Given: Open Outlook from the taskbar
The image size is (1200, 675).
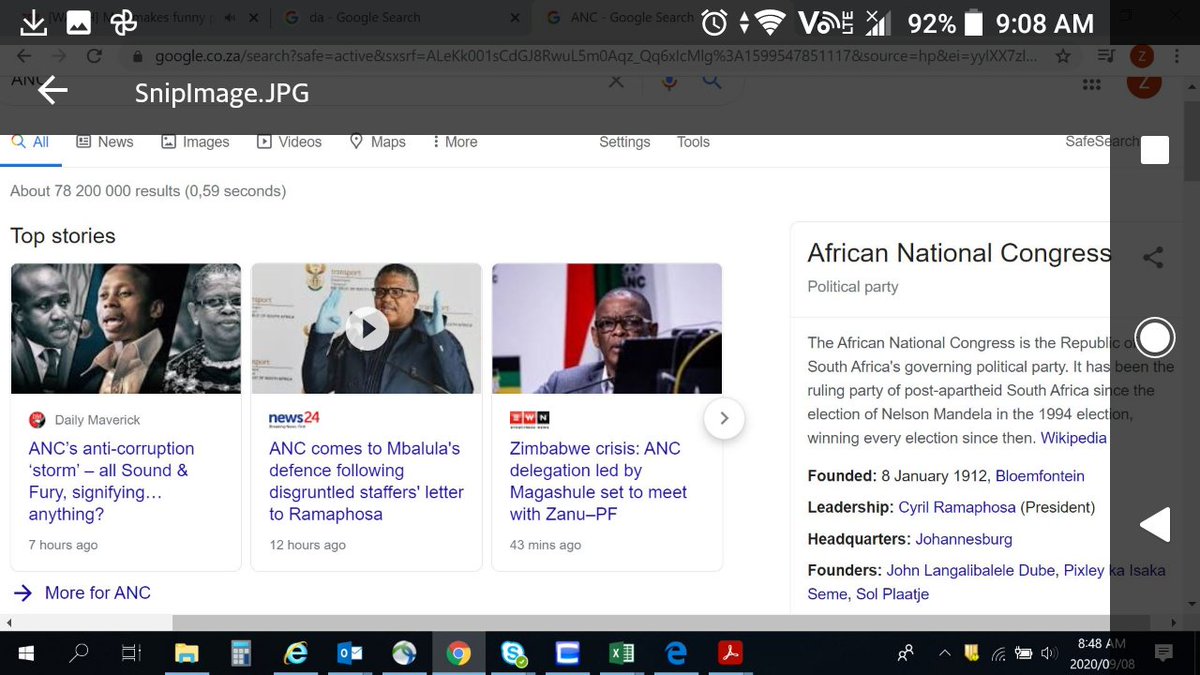Looking at the screenshot, I should tap(350, 654).
